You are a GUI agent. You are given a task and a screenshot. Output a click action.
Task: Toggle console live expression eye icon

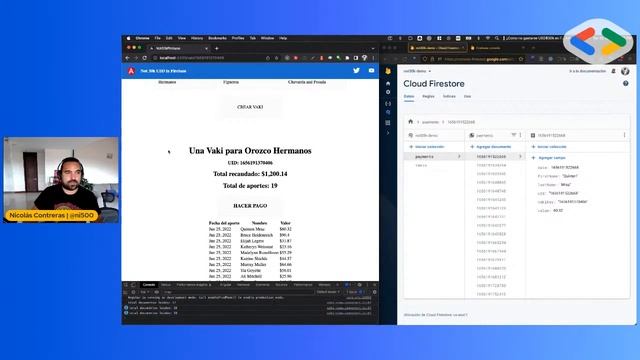pyautogui.click(x=157, y=292)
